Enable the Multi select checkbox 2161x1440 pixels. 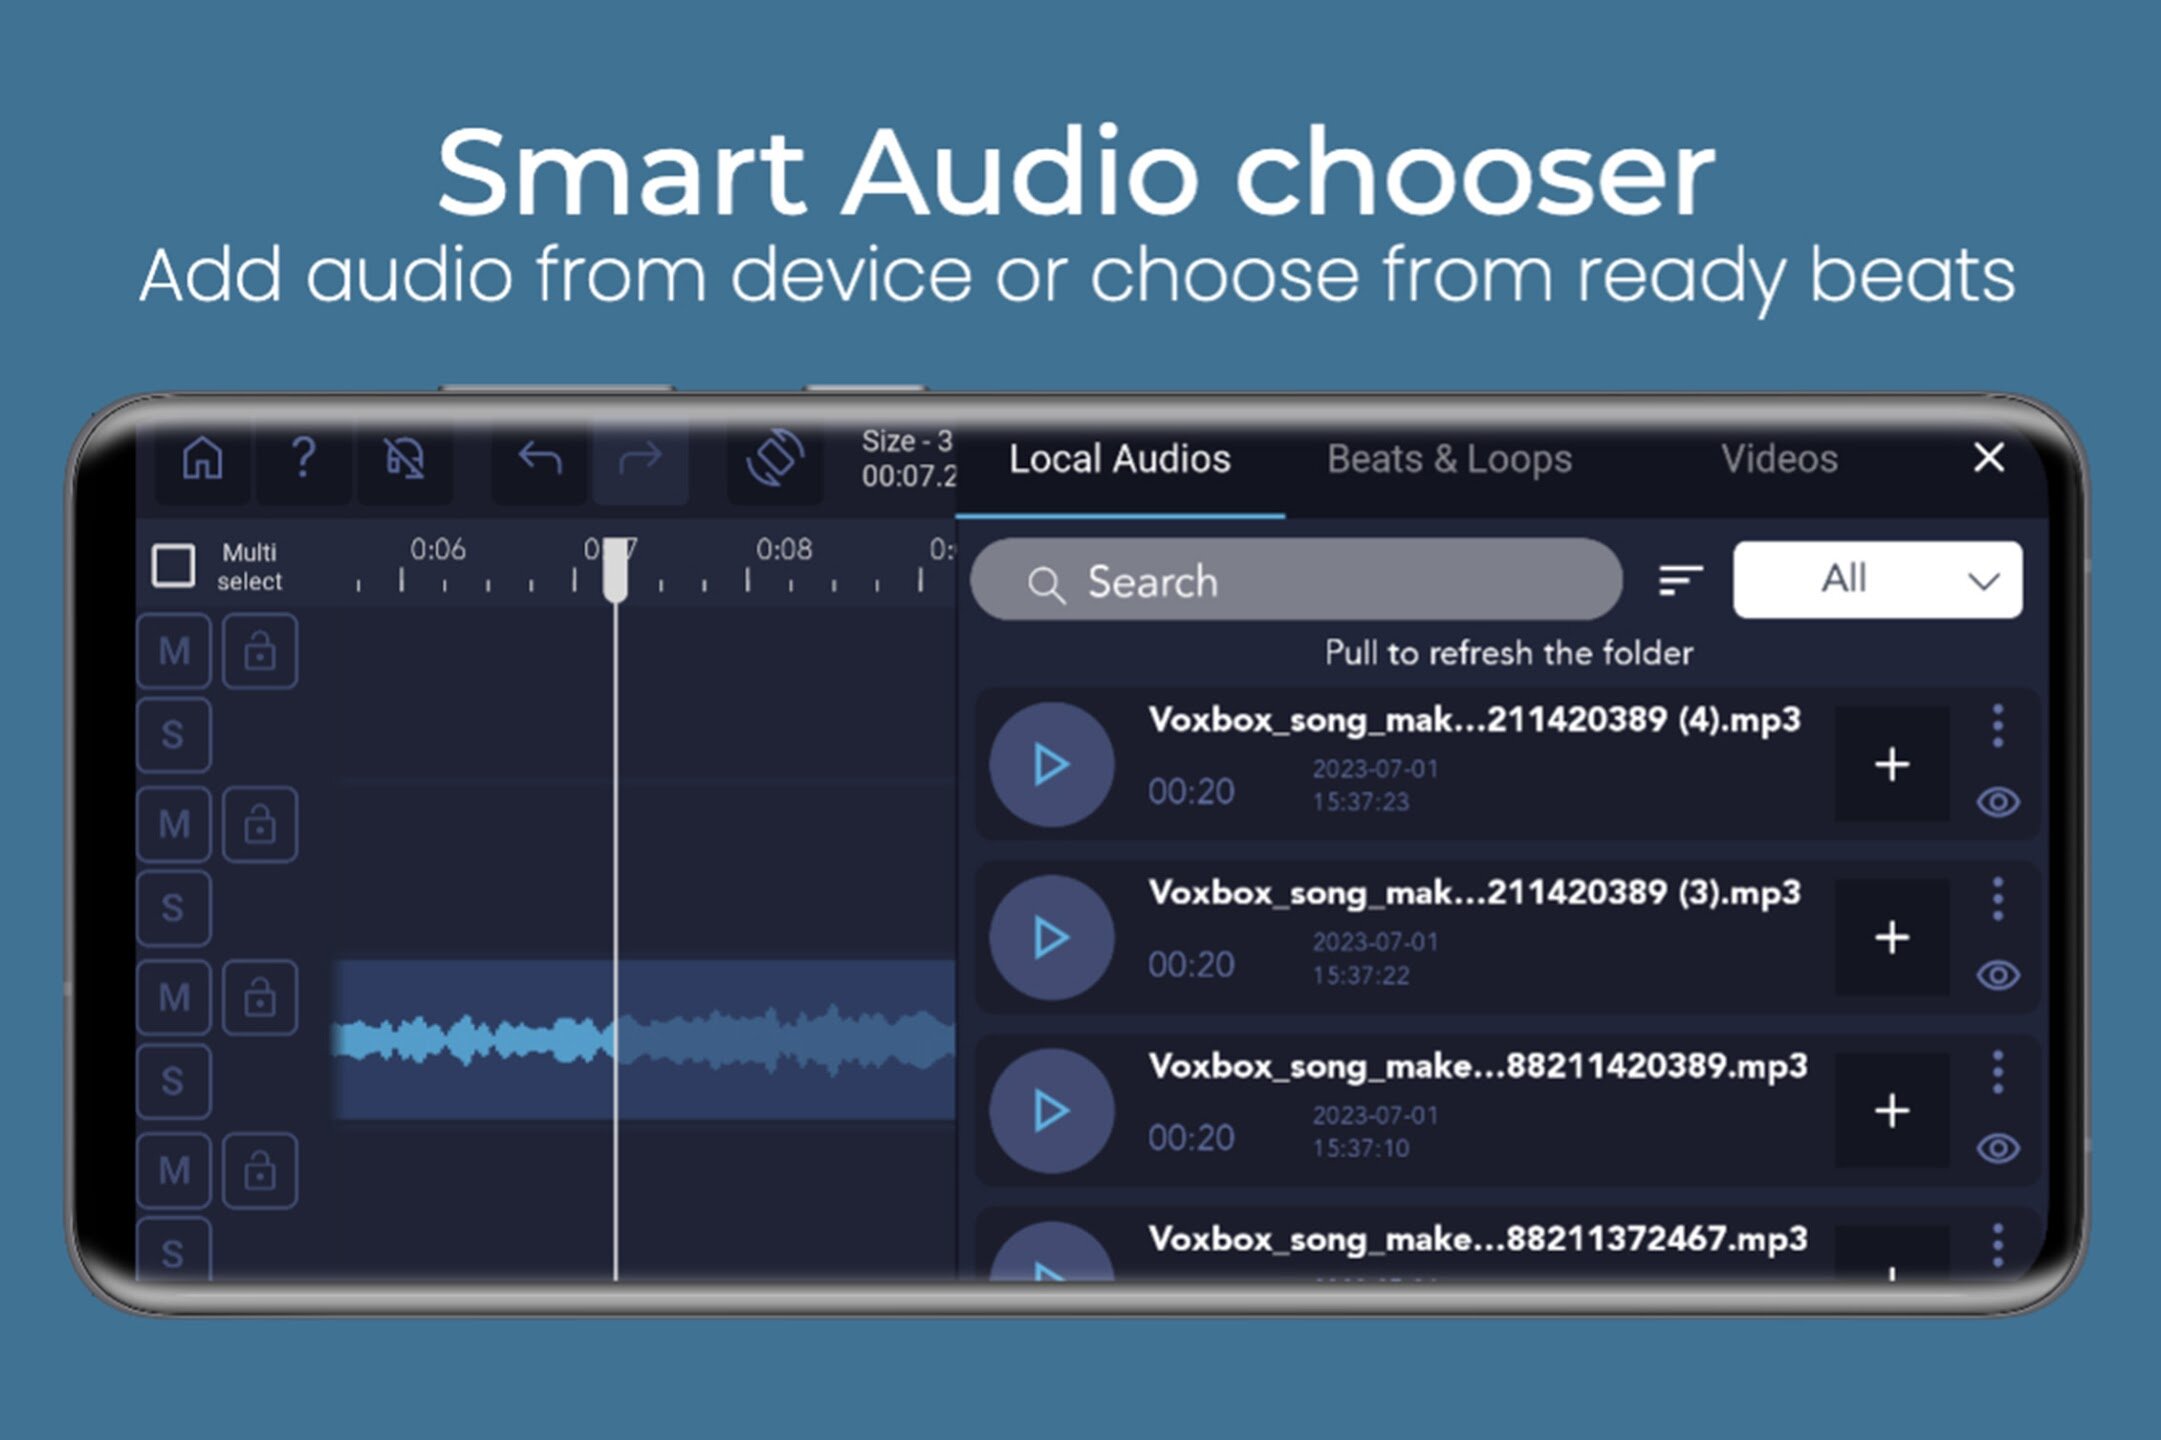pyautogui.click(x=174, y=566)
